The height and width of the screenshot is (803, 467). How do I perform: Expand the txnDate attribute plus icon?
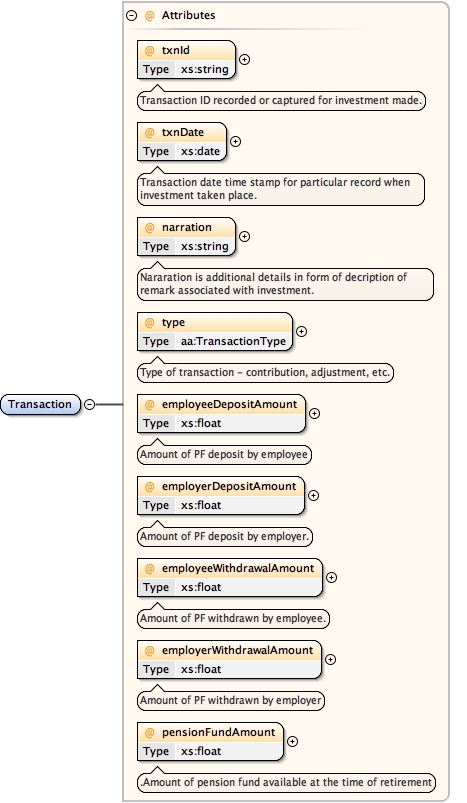236,141
